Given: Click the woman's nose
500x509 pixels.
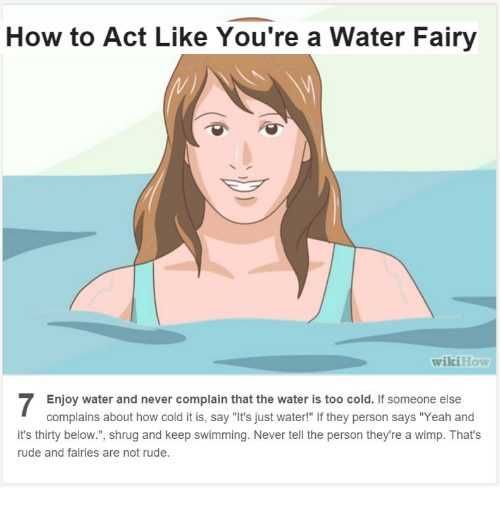Looking at the screenshot, I should [x=243, y=155].
